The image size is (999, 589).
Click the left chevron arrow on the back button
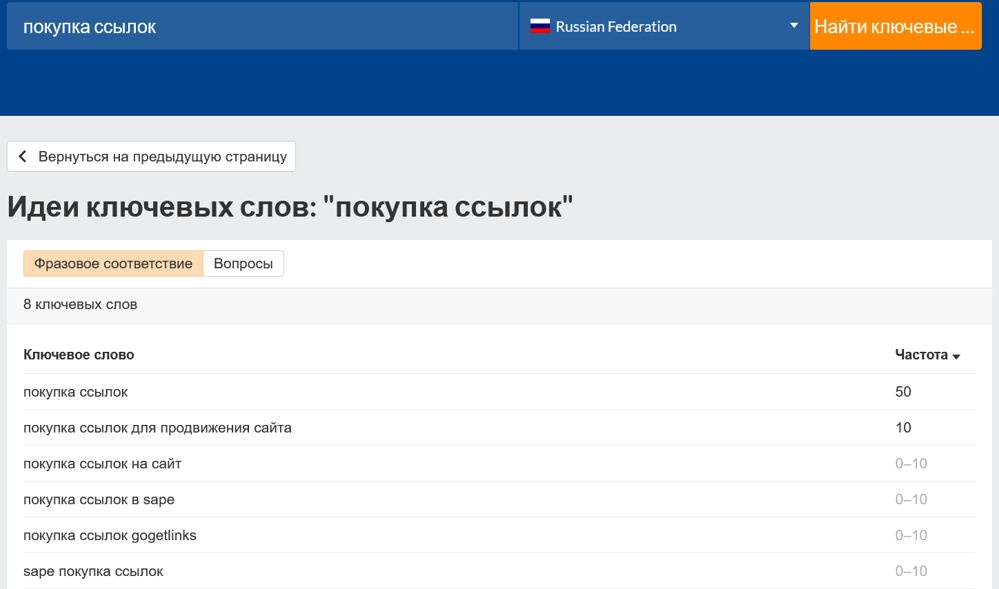point(21,156)
